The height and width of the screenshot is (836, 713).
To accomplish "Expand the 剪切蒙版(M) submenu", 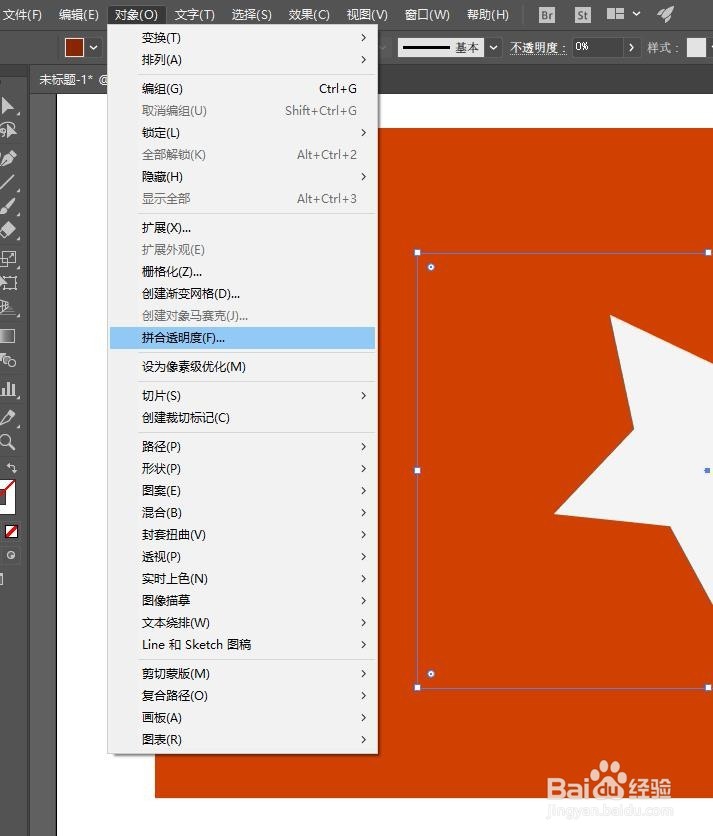I will coord(243,673).
